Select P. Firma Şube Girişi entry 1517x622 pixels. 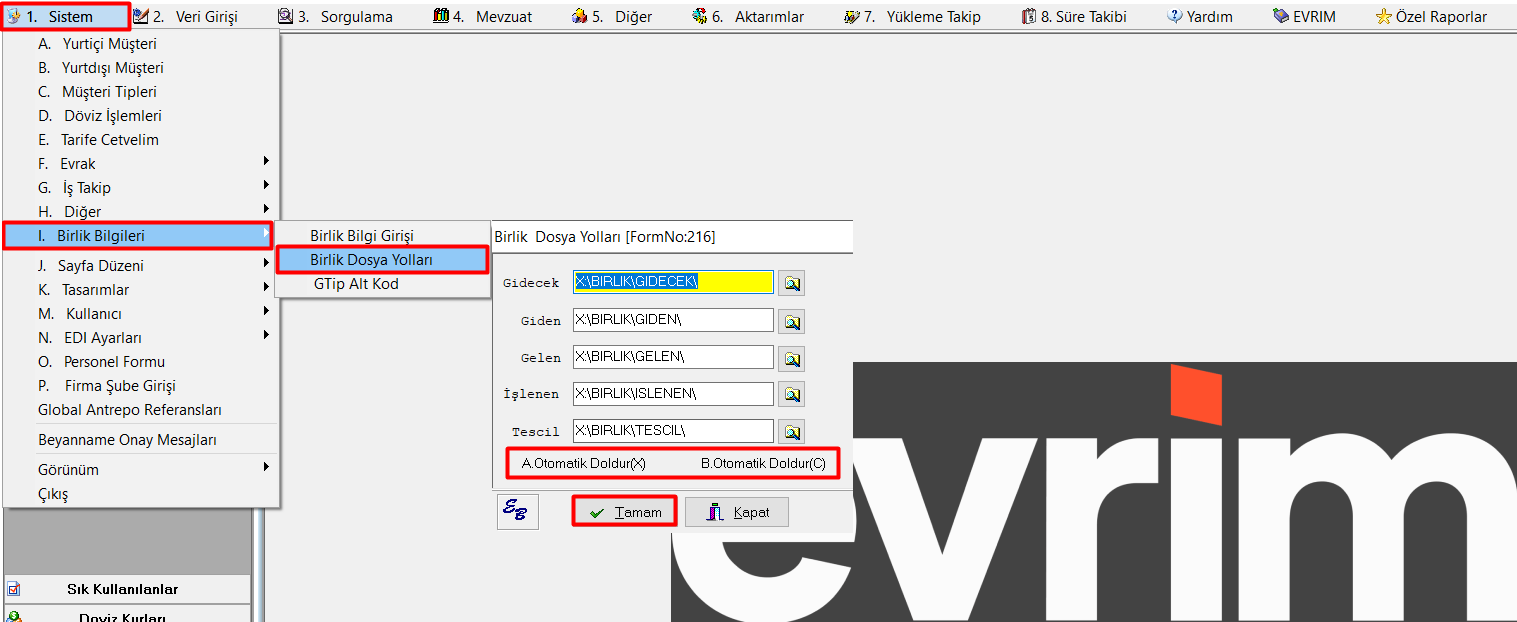point(141,386)
